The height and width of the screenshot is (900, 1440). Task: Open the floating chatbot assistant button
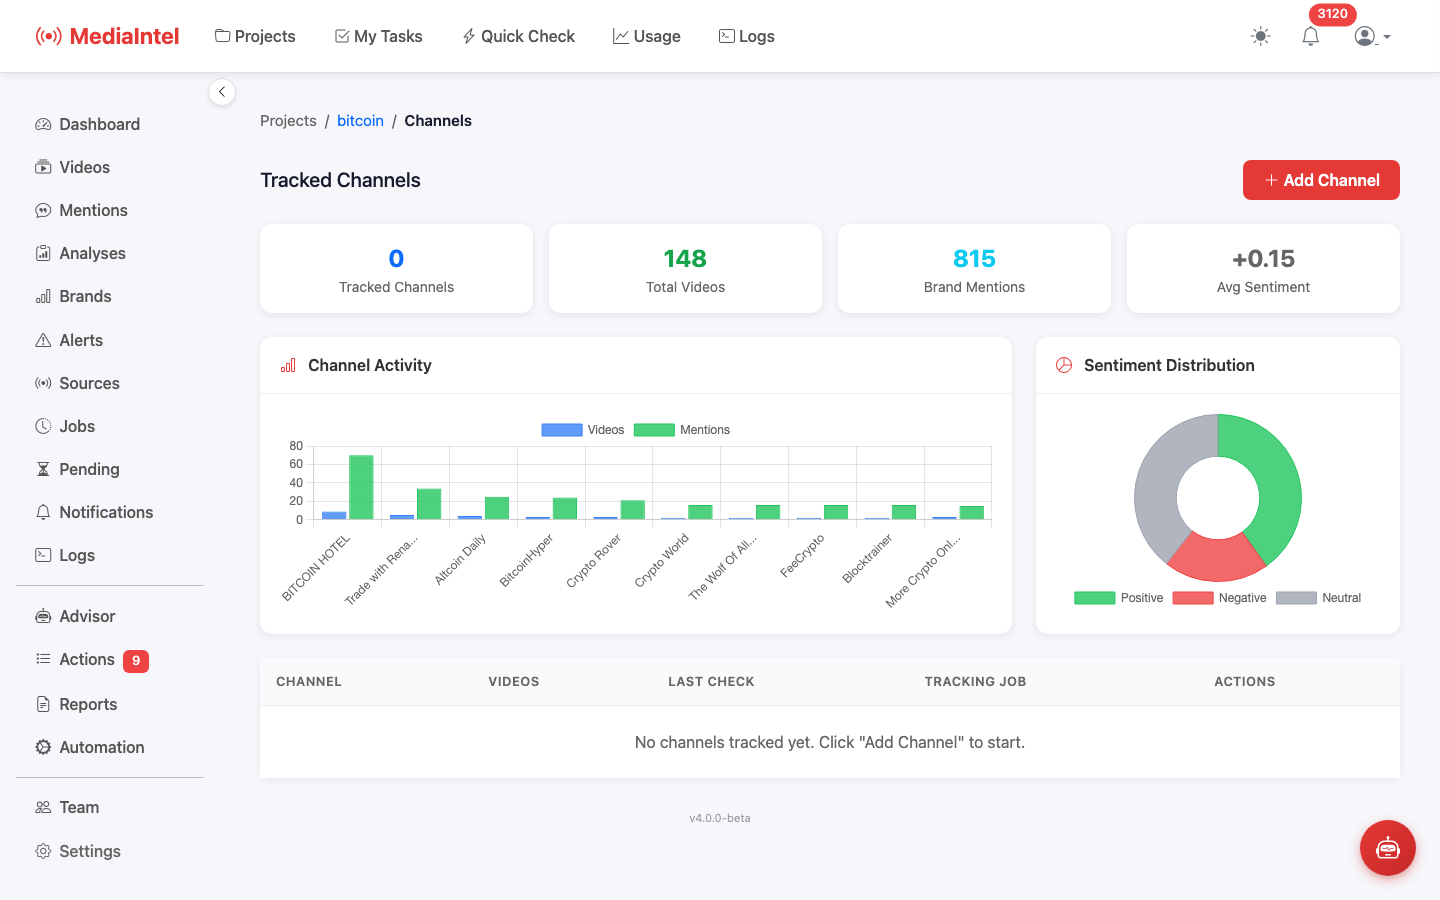pyautogui.click(x=1387, y=848)
